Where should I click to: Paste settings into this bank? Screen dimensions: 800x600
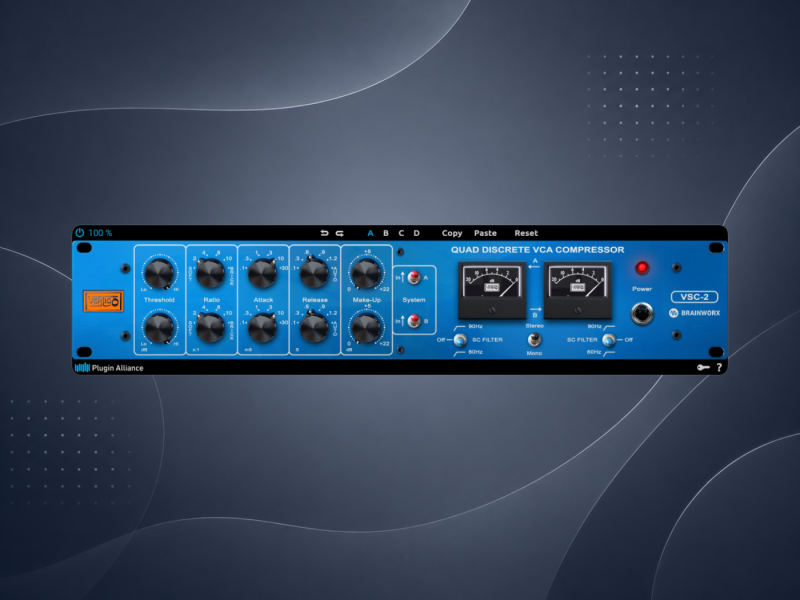click(485, 233)
